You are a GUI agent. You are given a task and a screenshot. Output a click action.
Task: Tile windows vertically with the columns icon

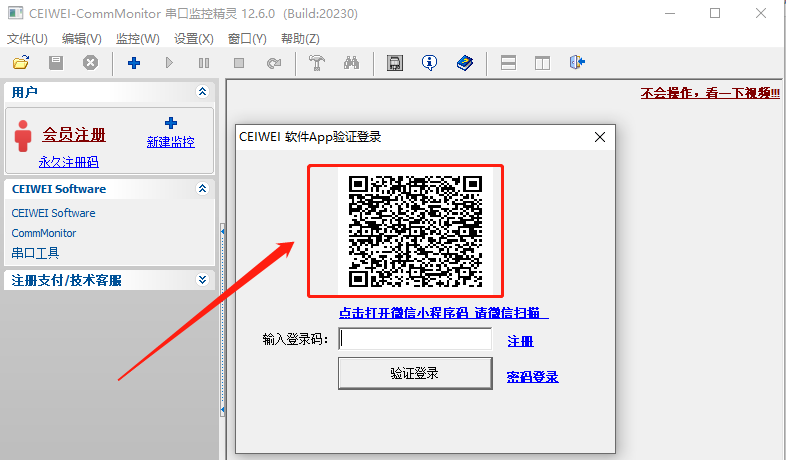click(x=542, y=63)
